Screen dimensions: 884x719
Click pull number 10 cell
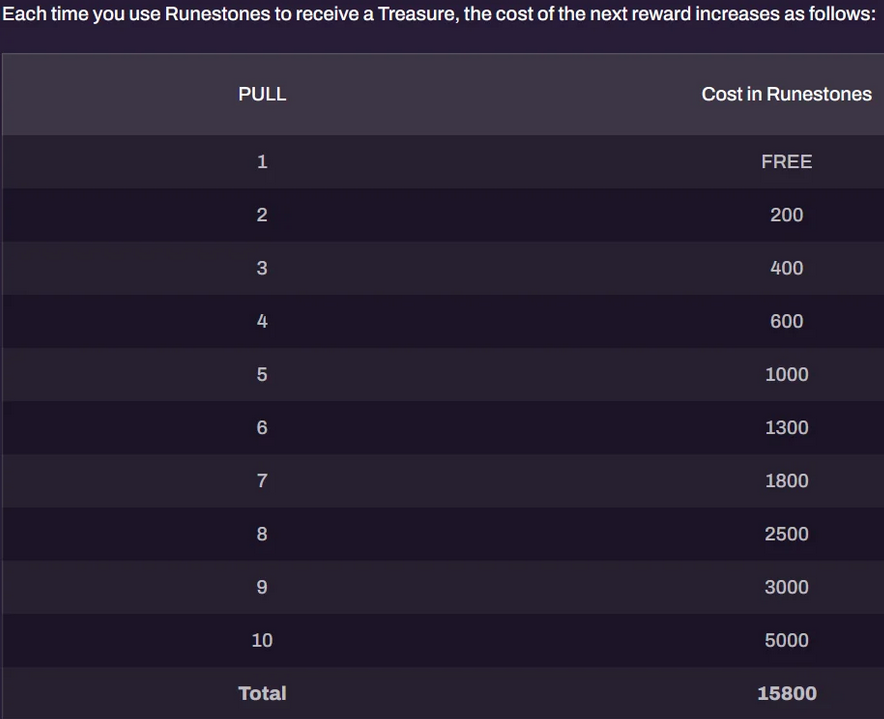(x=262, y=640)
